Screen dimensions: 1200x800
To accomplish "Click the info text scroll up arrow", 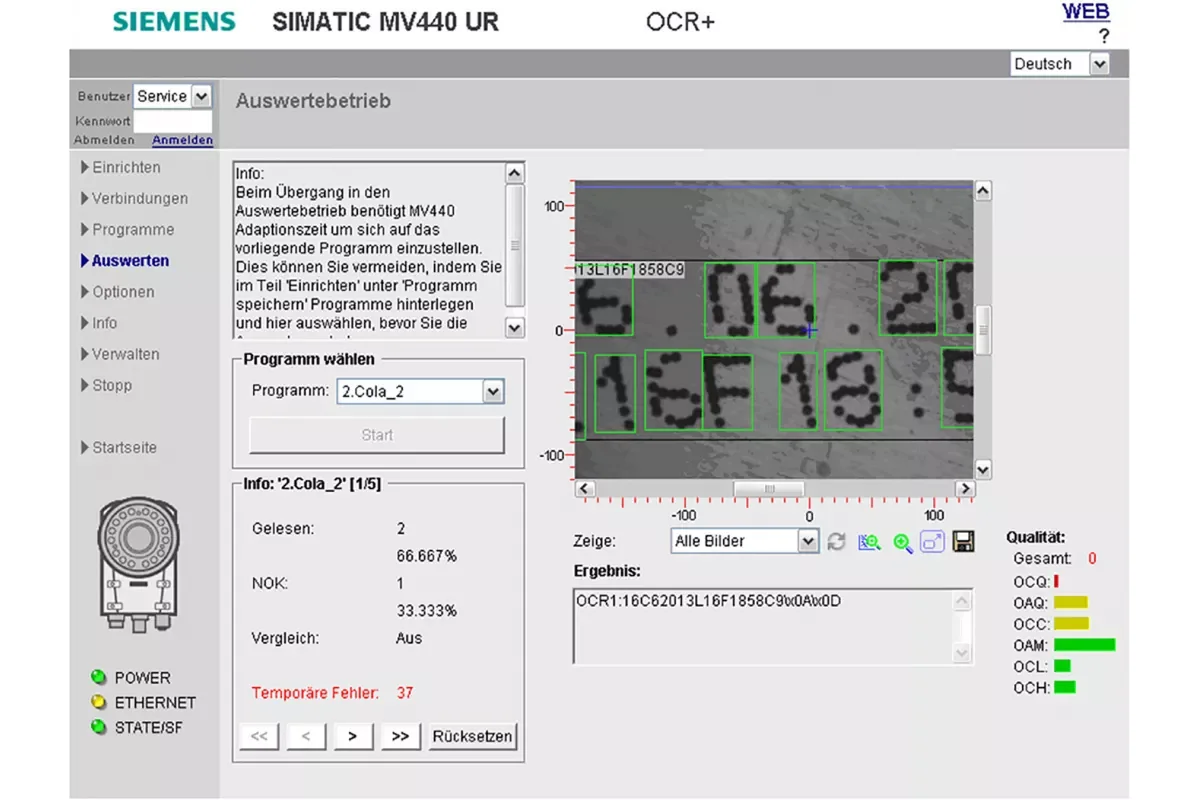I will tap(515, 173).
